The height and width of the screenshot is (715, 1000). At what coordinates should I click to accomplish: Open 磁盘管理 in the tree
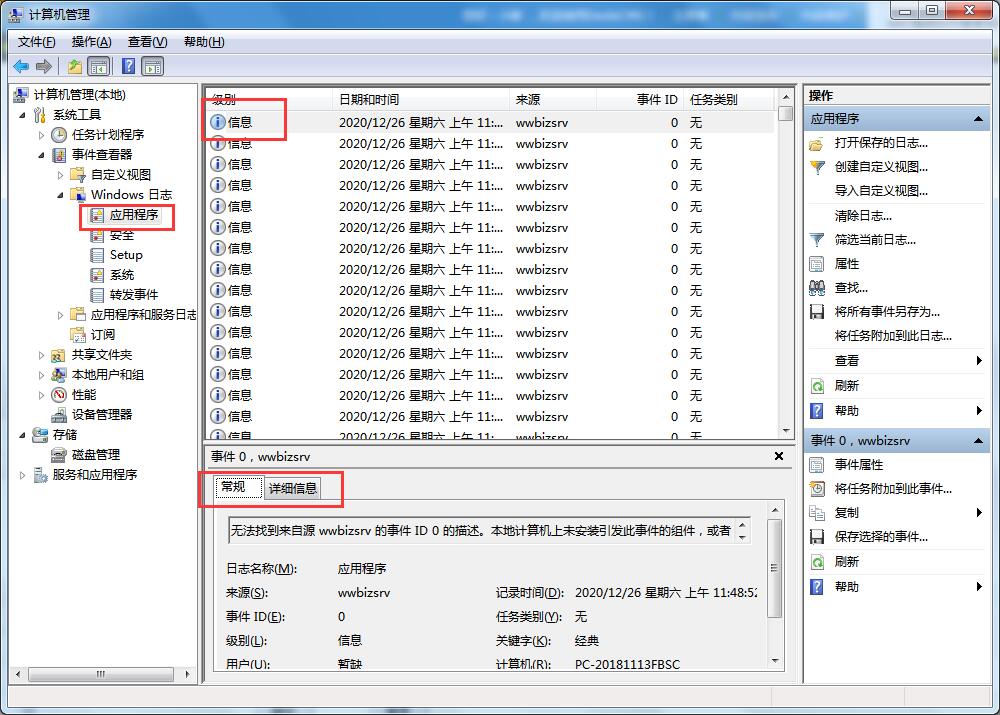(x=96, y=455)
